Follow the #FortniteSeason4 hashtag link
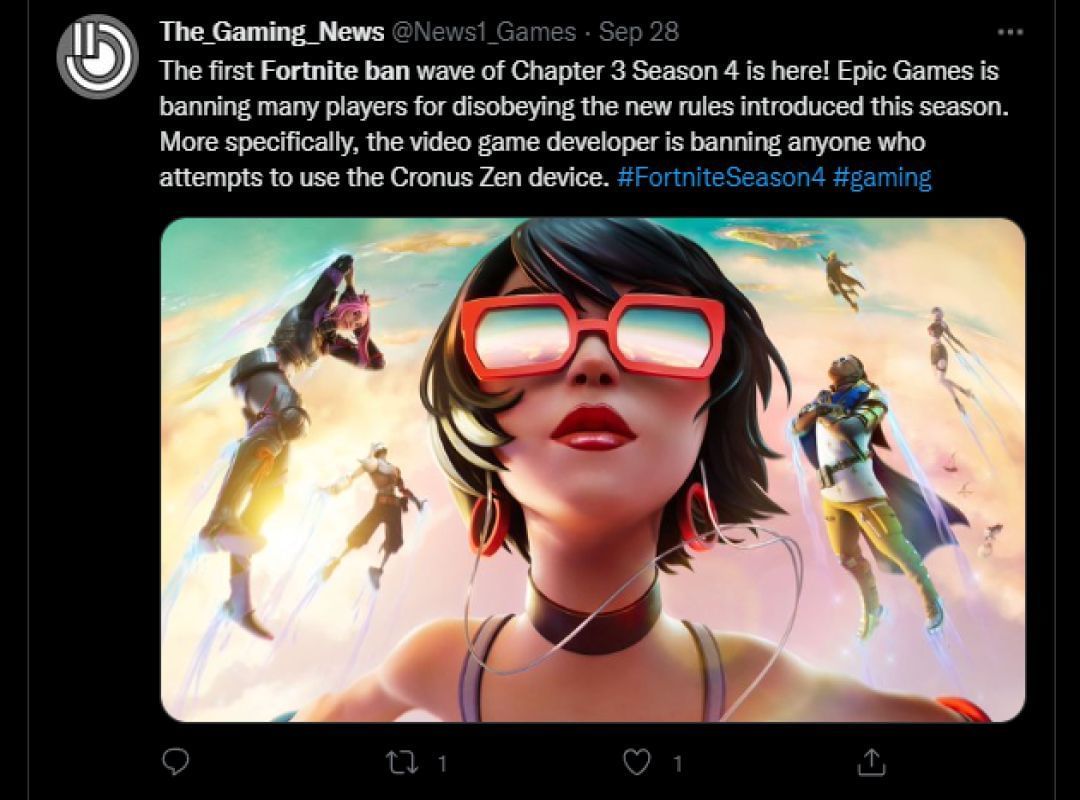The height and width of the screenshot is (800, 1080). click(721, 178)
